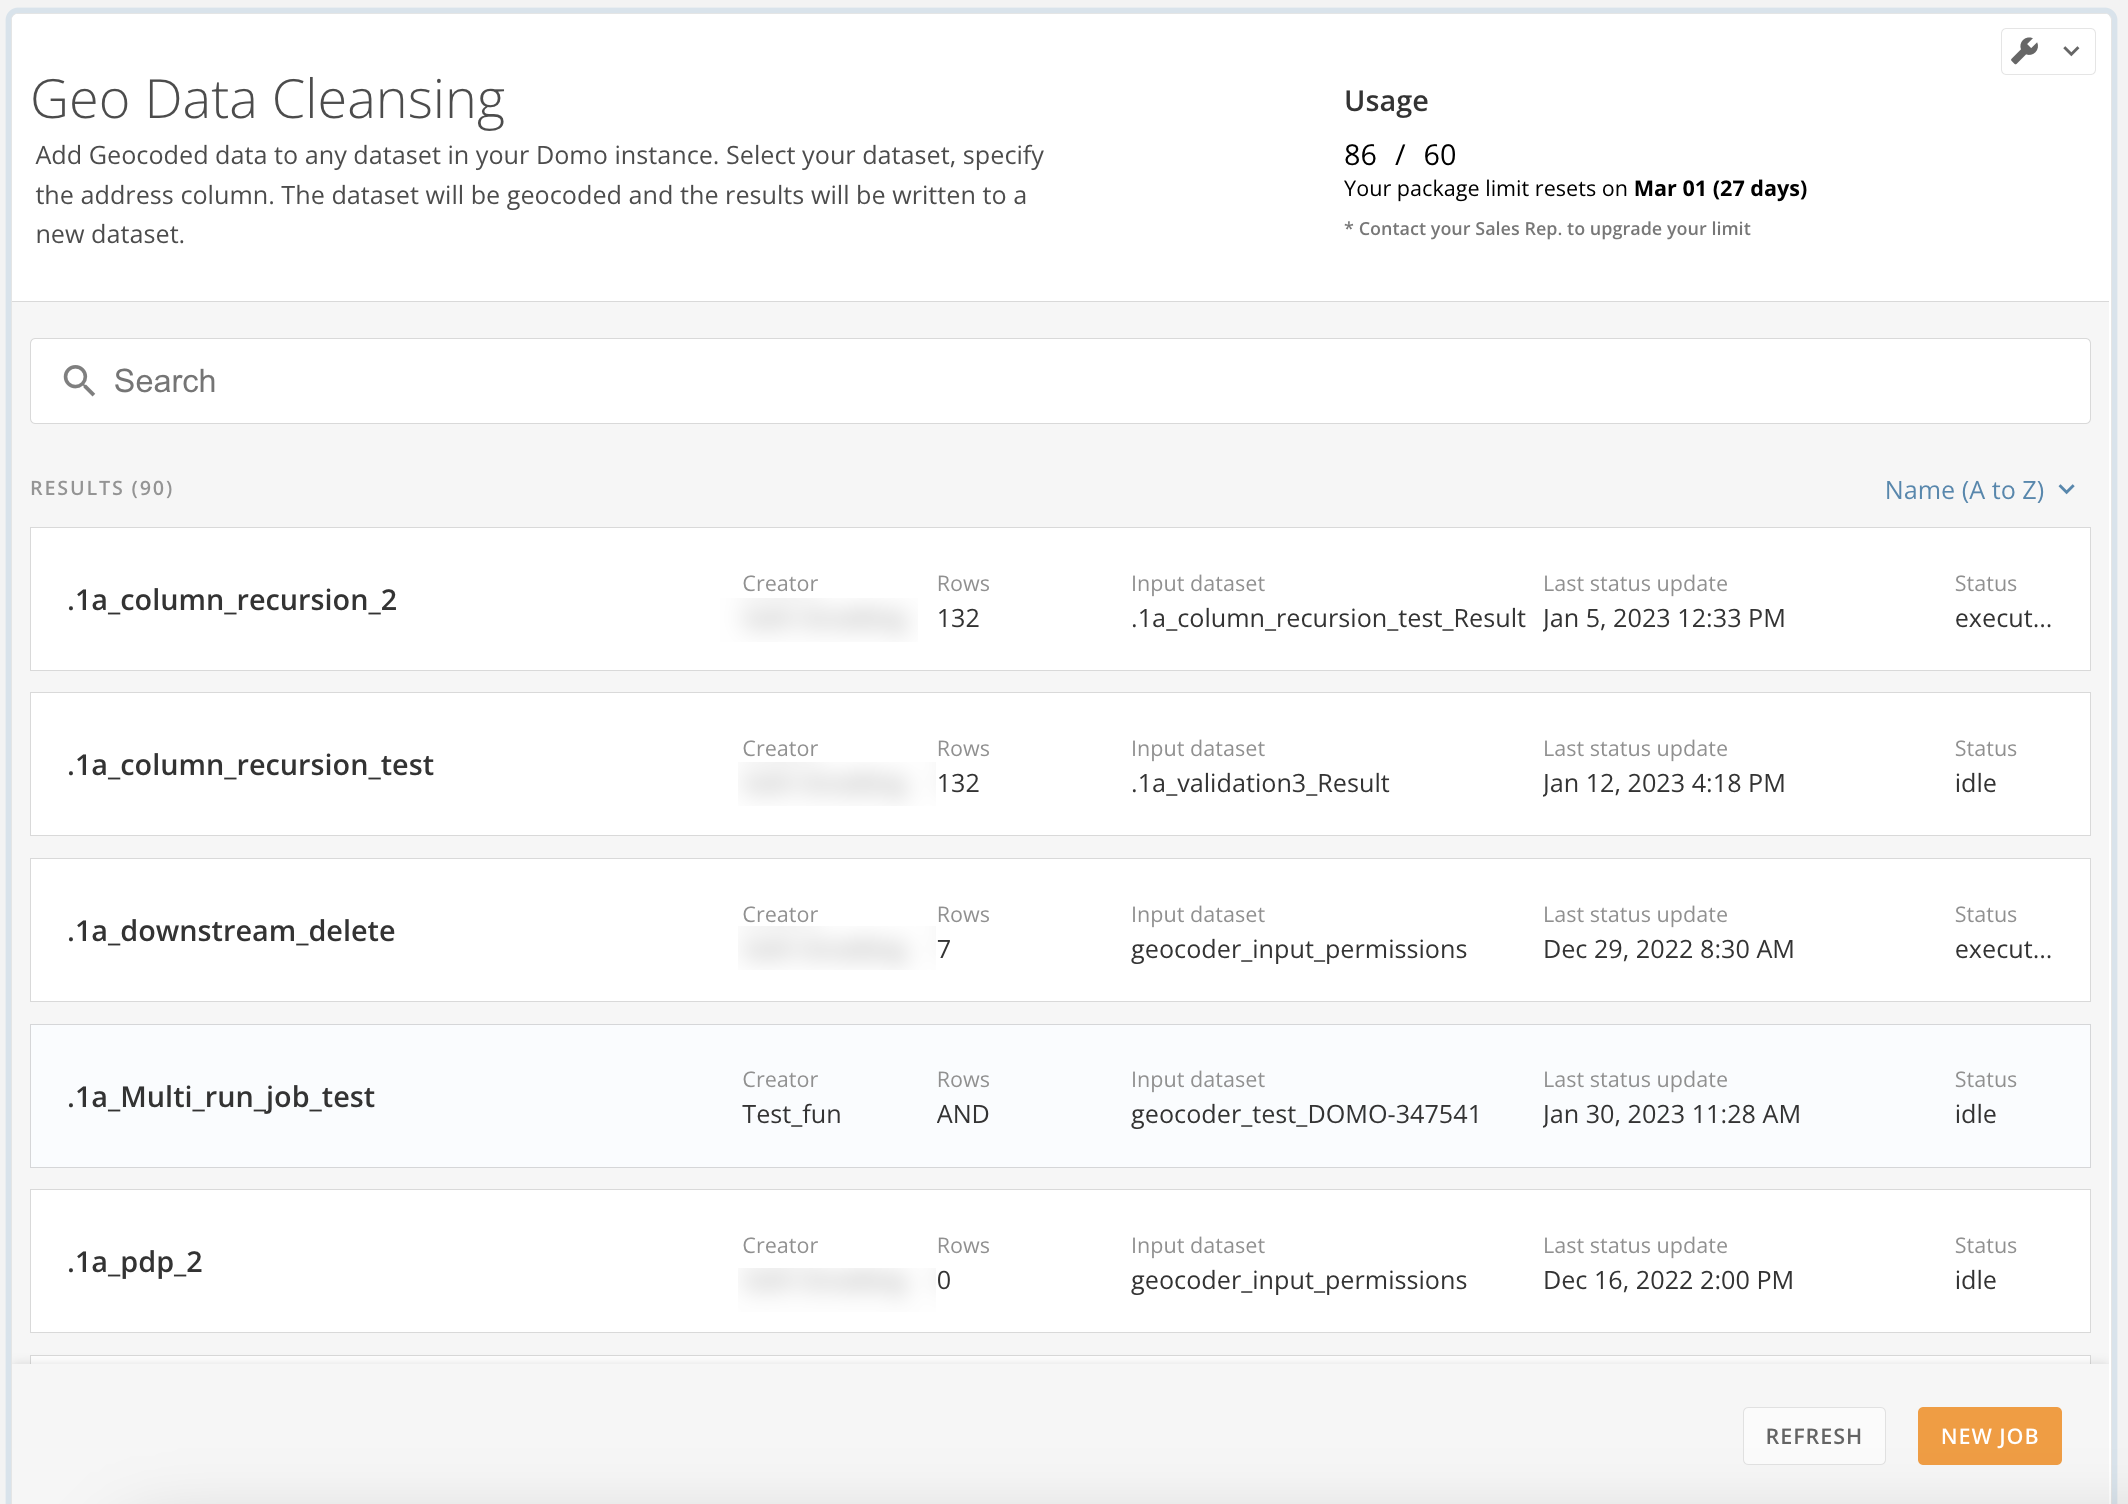Open the wrench tools menu
Screen dimensions: 2128x1504
pyautogui.click(x=2027, y=50)
